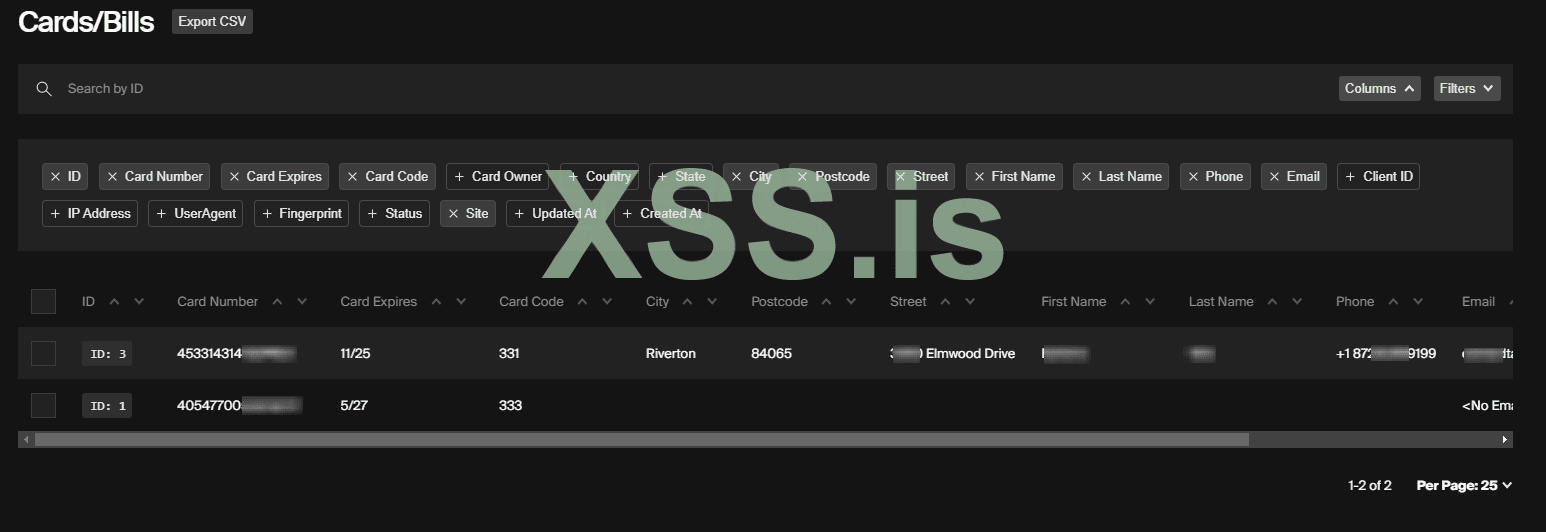This screenshot has width=1546, height=532.
Task: Check the row with ID: 1
Action: (43, 405)
